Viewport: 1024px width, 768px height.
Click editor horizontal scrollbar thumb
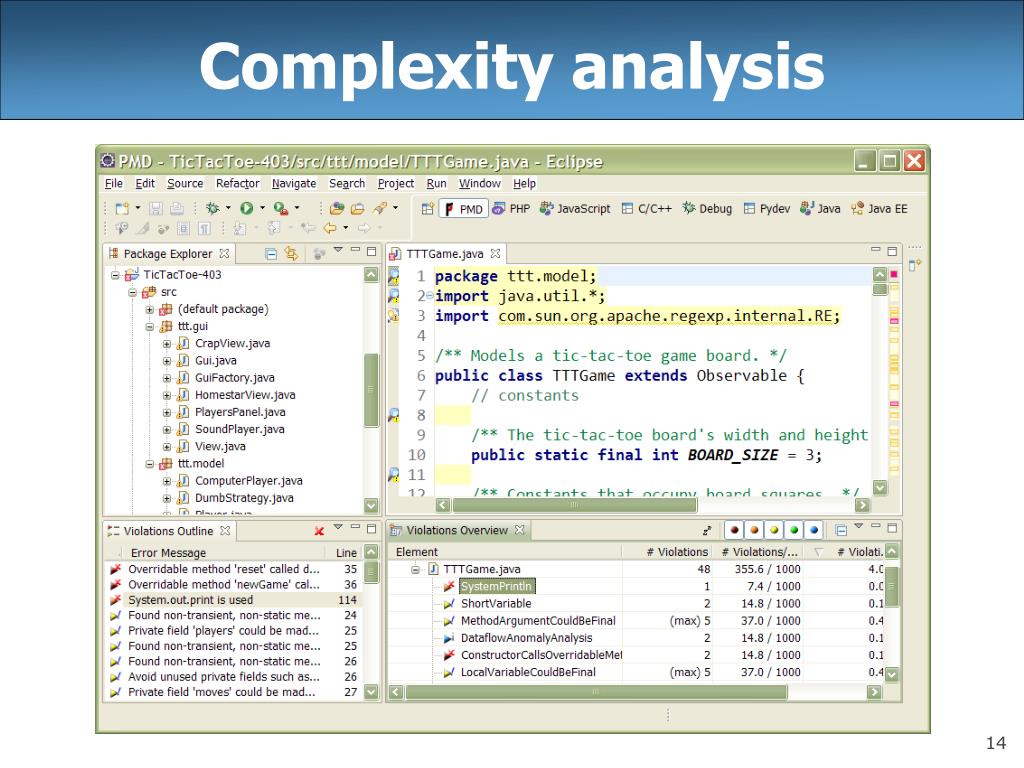575,505
